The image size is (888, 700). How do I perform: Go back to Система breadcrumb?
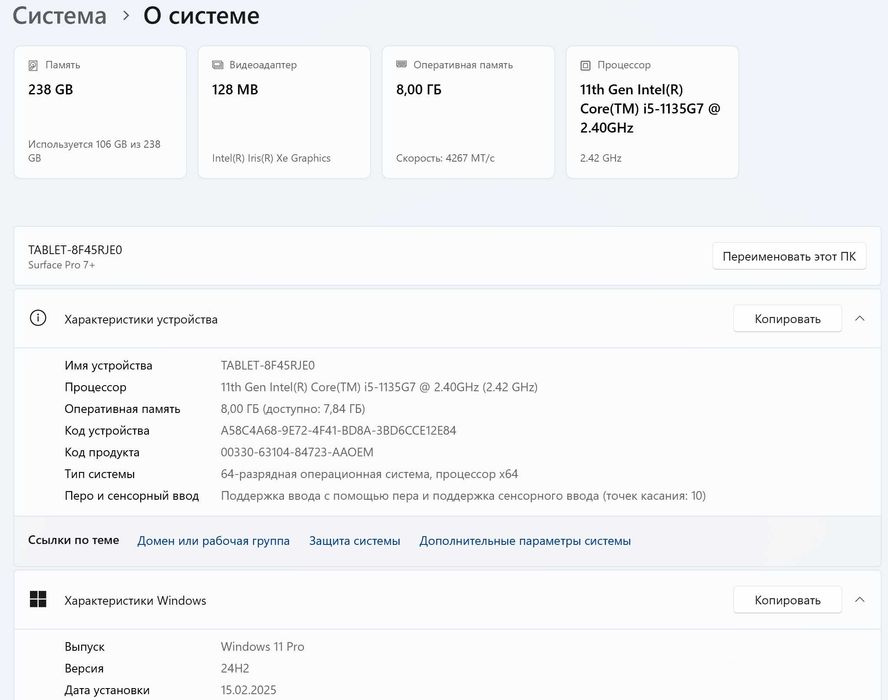pos(60,16)
